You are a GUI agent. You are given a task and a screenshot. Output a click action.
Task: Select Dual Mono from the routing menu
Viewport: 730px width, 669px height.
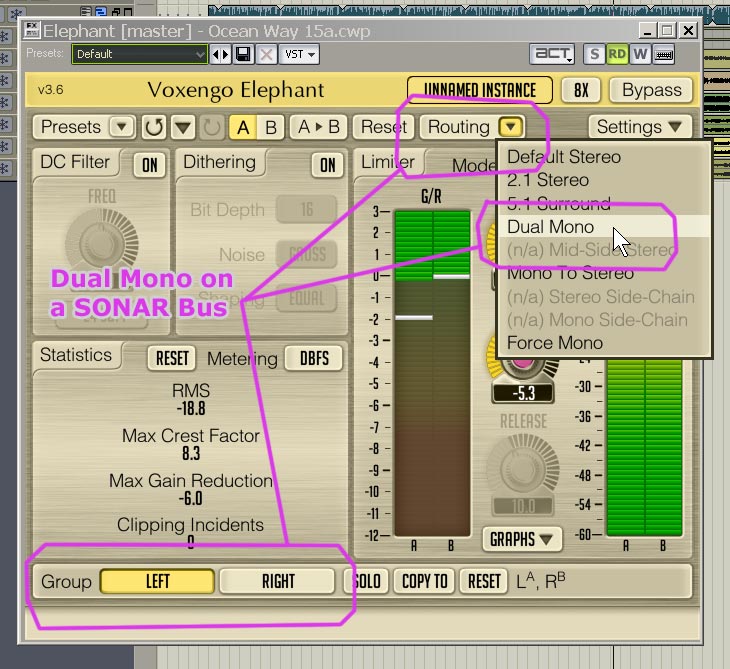550,227
